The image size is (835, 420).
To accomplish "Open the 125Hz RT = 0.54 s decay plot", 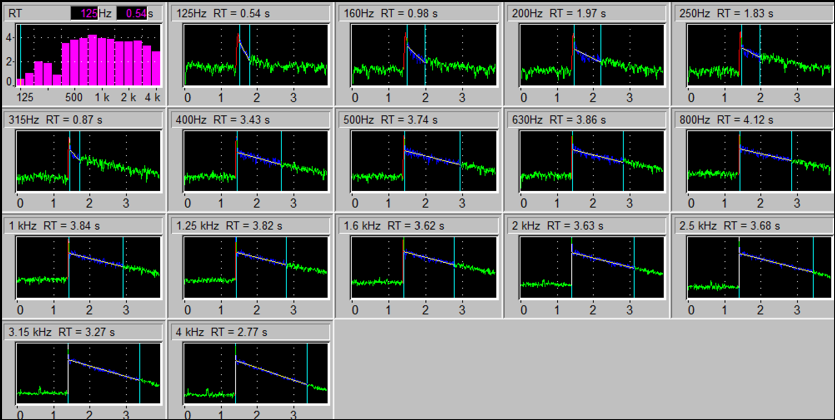I will (x=256, y=55).
